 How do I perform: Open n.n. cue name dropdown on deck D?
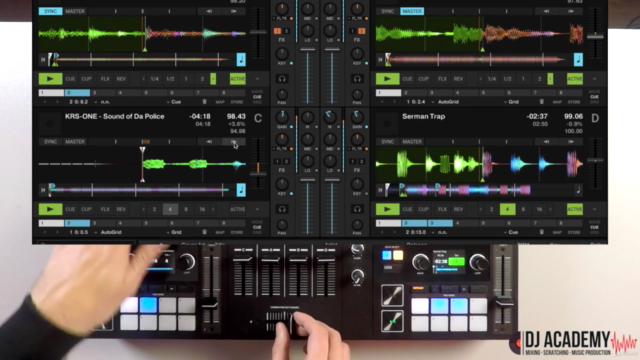(x=439, y=232)
